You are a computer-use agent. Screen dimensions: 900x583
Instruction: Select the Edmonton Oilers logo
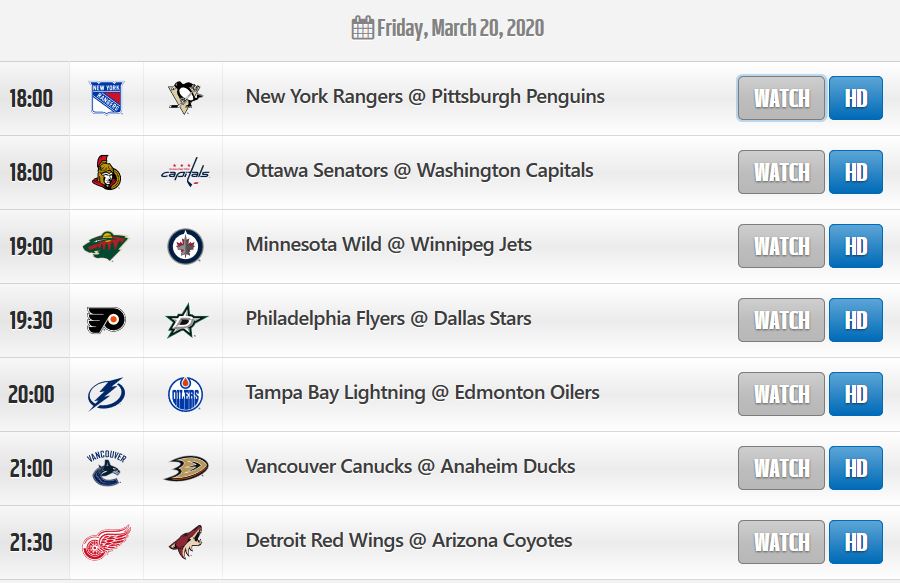click(185, 394)
